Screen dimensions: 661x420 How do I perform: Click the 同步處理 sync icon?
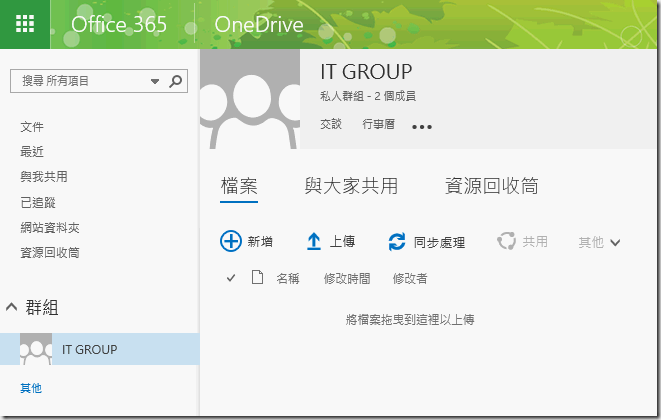(397, 241)
